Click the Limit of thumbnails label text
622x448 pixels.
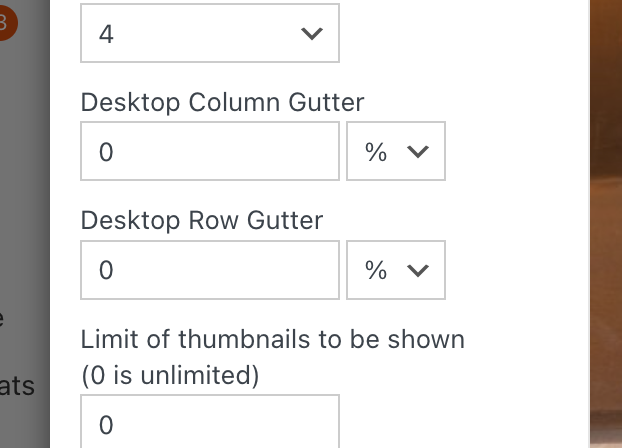point(272,339)
